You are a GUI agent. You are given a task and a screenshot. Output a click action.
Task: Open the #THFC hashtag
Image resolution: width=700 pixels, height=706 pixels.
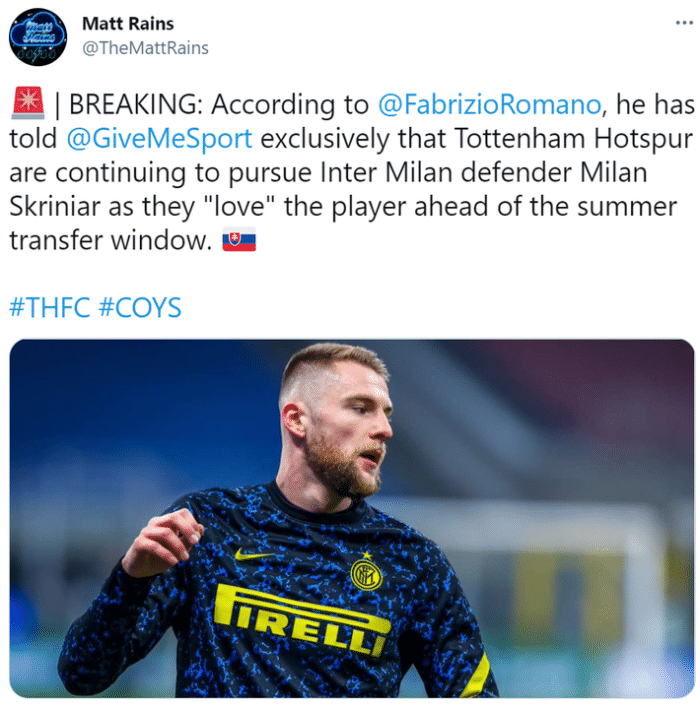click(x=50, y=308)
